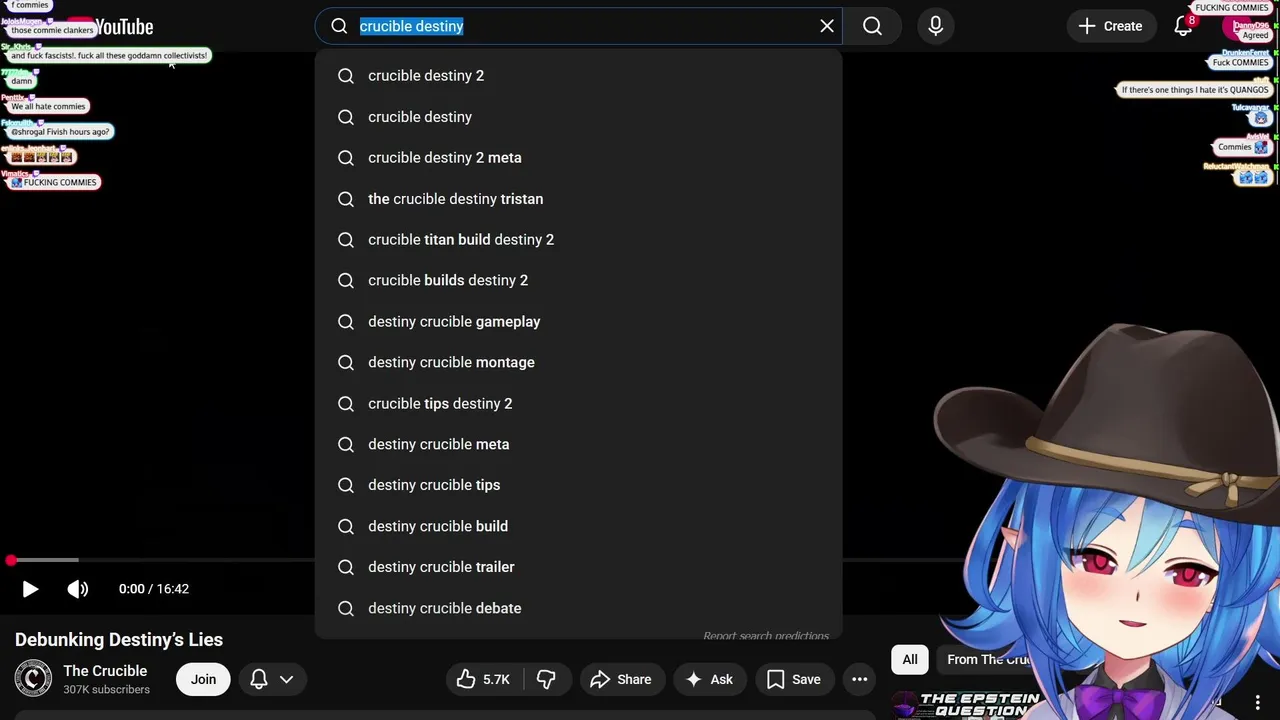Start voice search with the microphone icon
The height and width of the screenshot is (720, 1280).
[936, 26]
